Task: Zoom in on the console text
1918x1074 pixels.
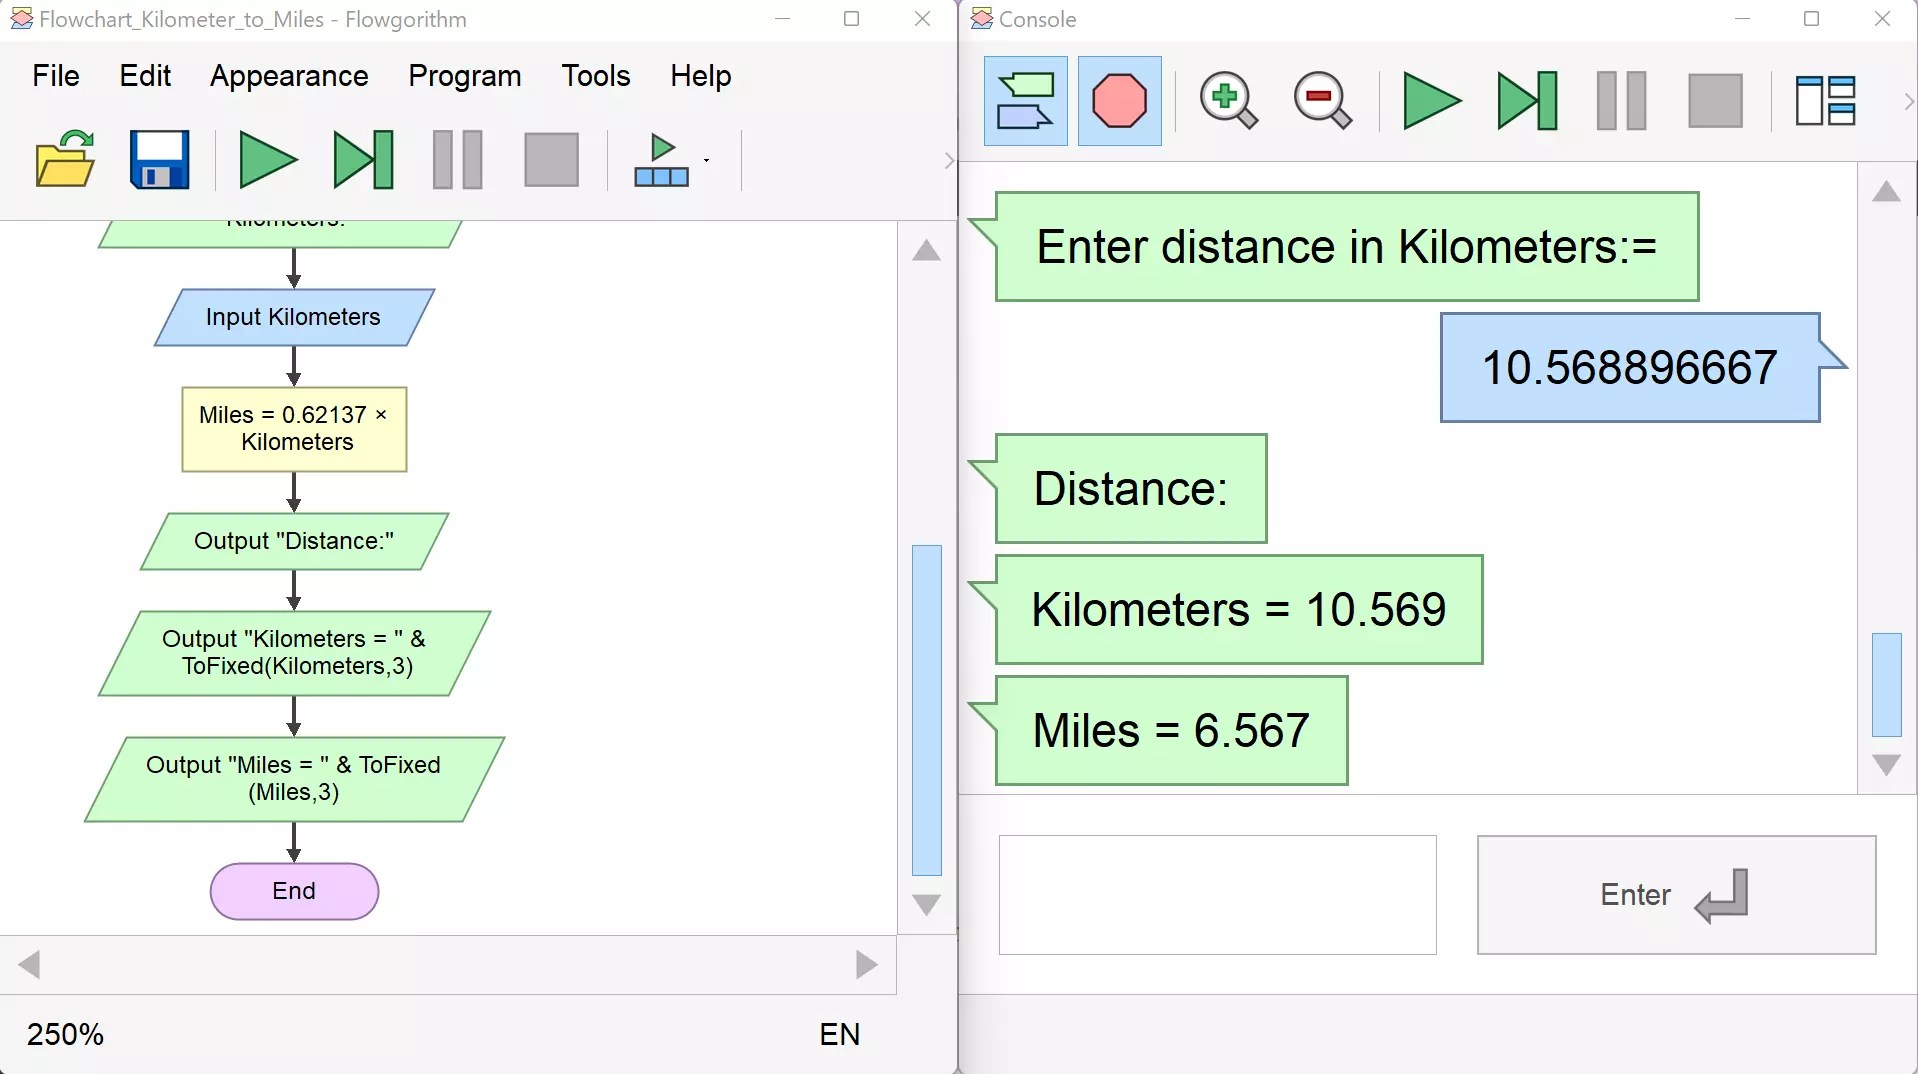Action: (x=1227, y=100)
